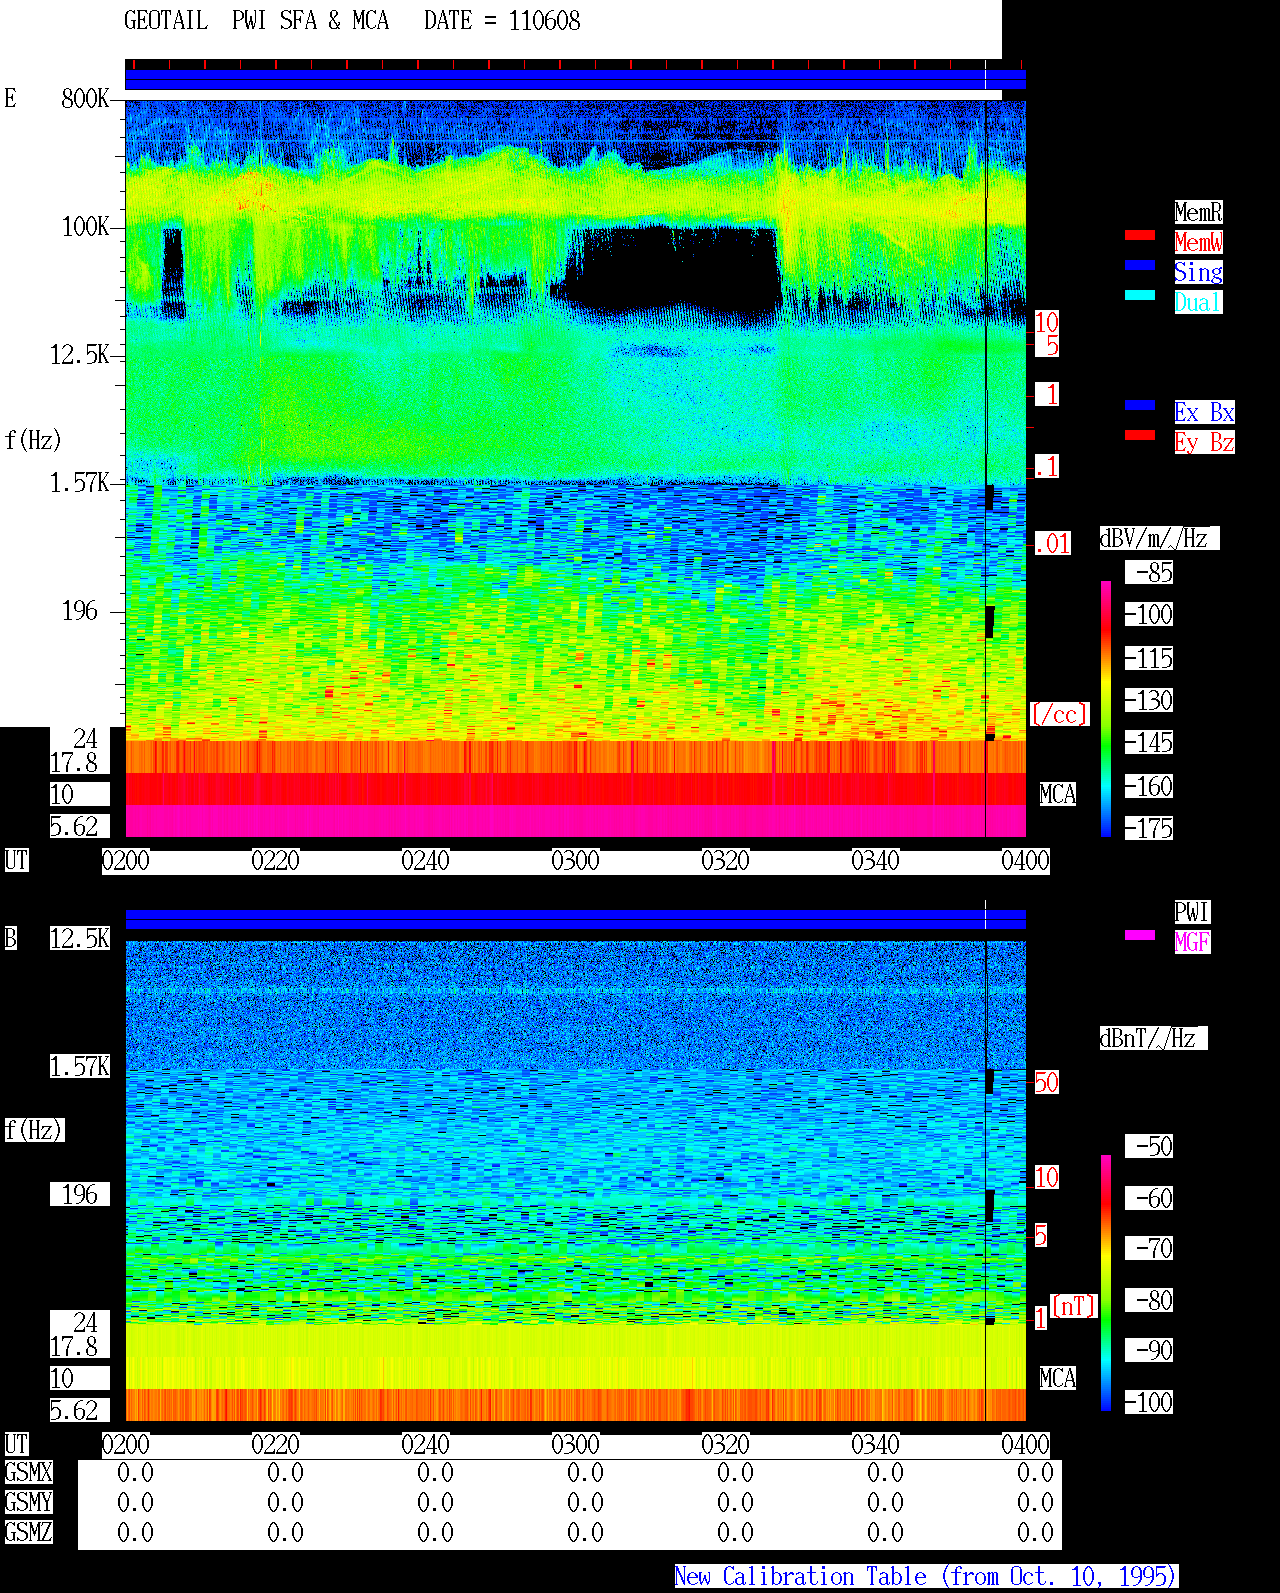
Task: Click the GSMZ row label
Action: click(x=29, y=1532)
